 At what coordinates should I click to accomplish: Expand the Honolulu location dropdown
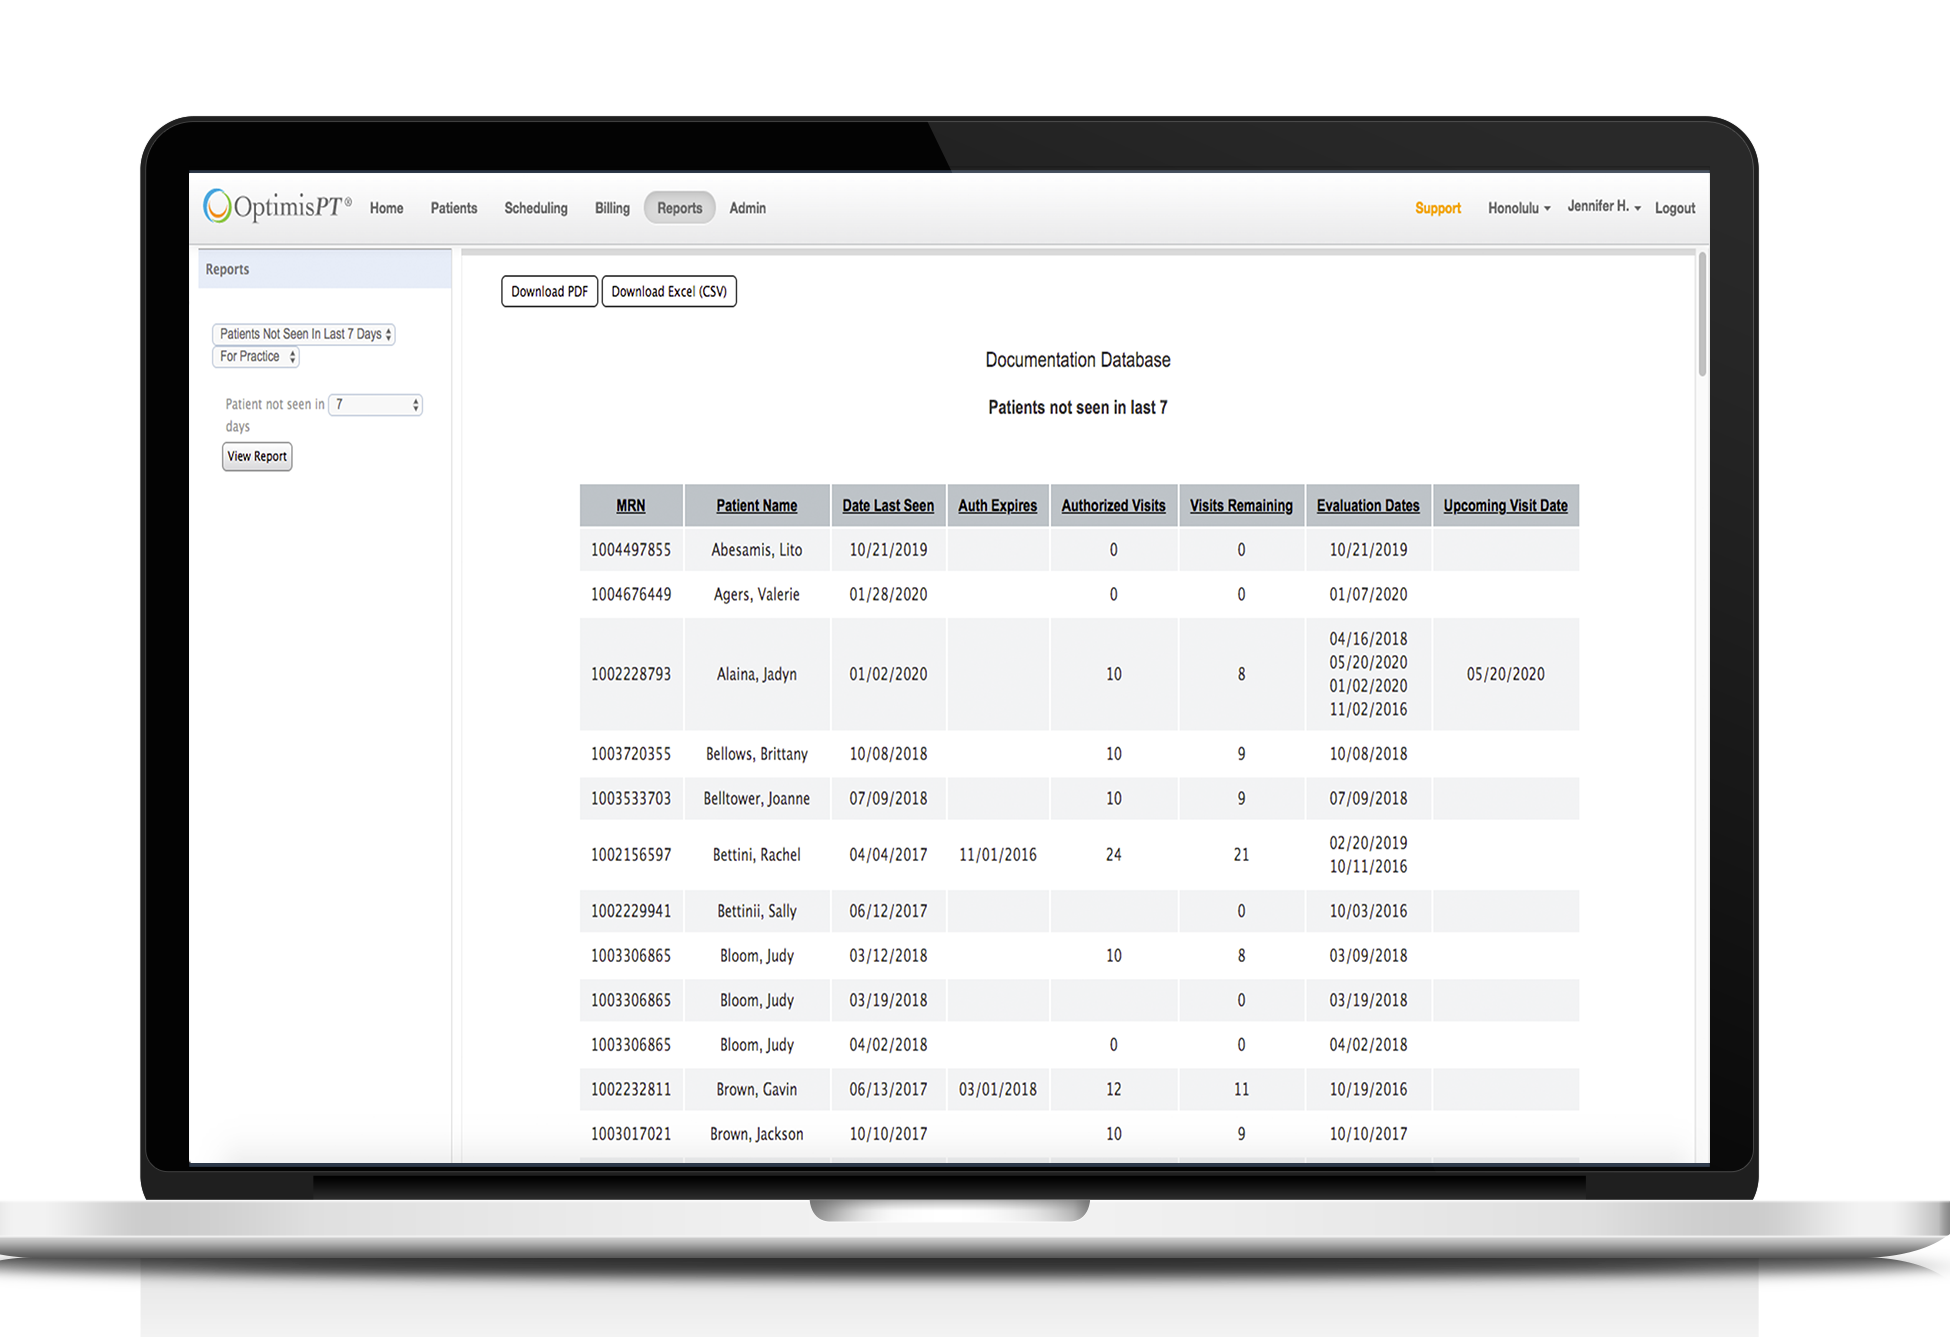coord(1518,208)
